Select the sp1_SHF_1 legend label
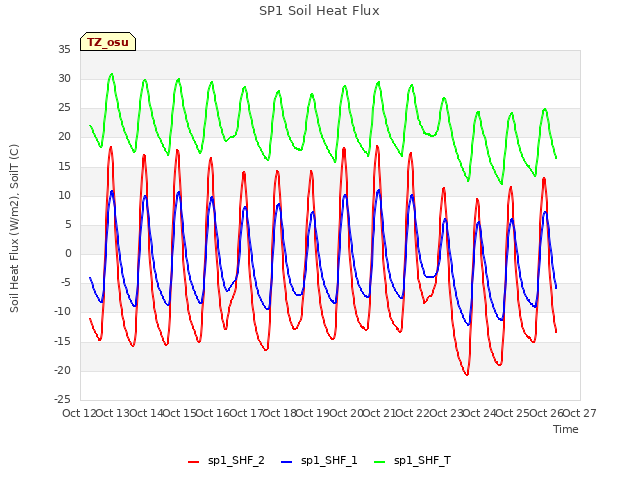Viewport: 640px width, 480px height. 329,461
